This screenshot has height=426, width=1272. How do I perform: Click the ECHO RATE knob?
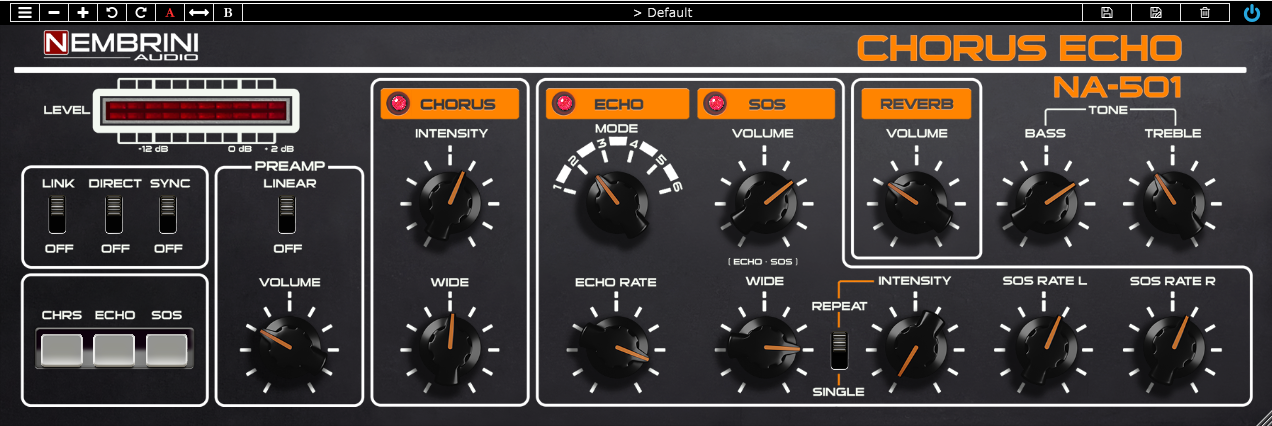[x=617, y=349]
